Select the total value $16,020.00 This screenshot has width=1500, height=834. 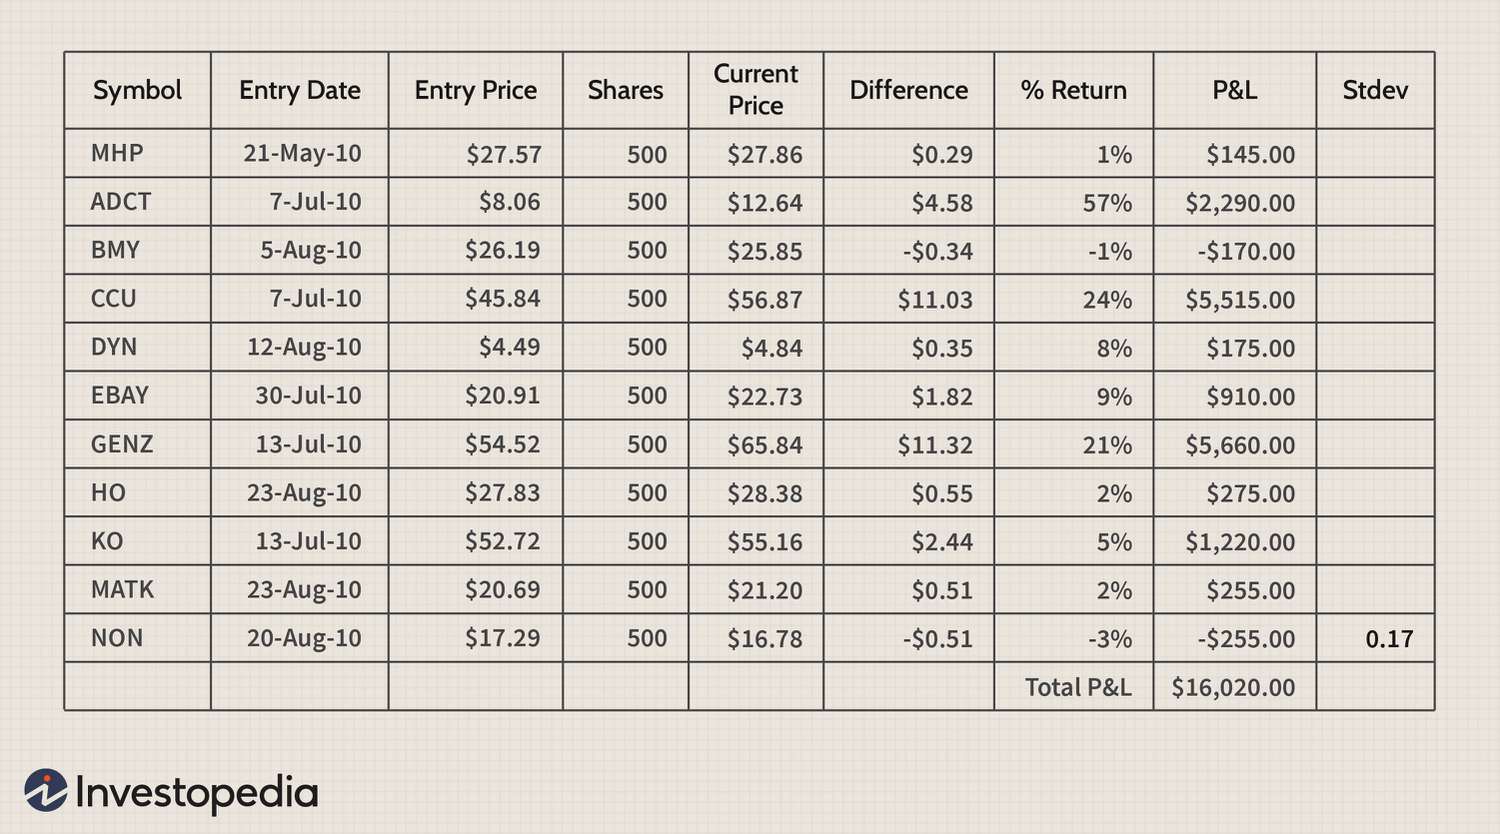tap(1234, 687)
